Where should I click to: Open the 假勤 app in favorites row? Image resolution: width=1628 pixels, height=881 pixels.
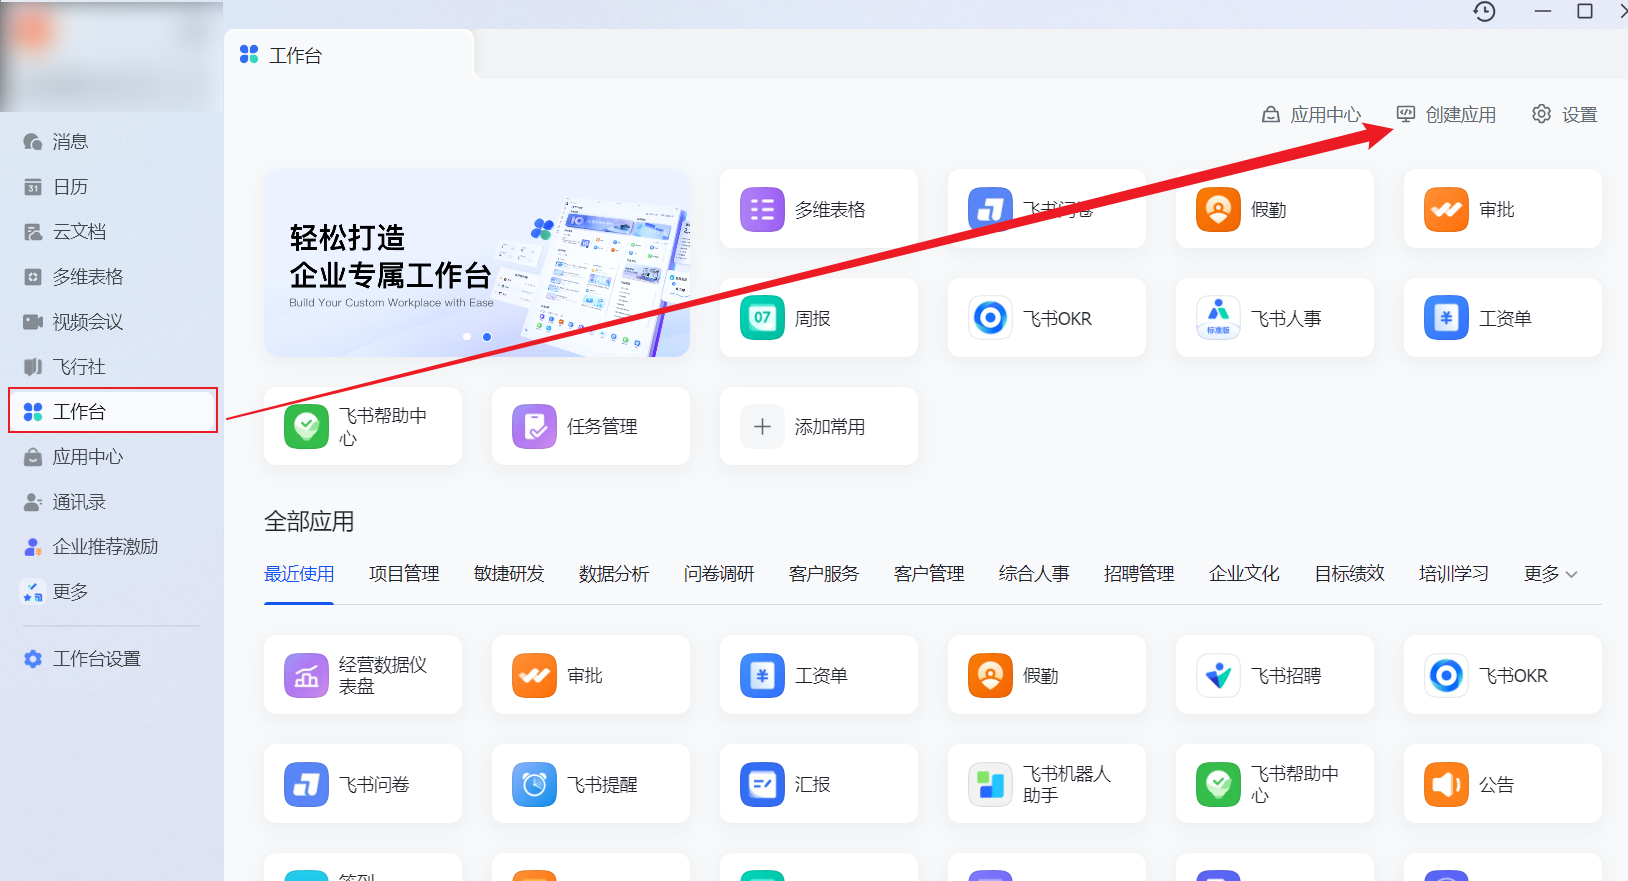click(1274, 209)
